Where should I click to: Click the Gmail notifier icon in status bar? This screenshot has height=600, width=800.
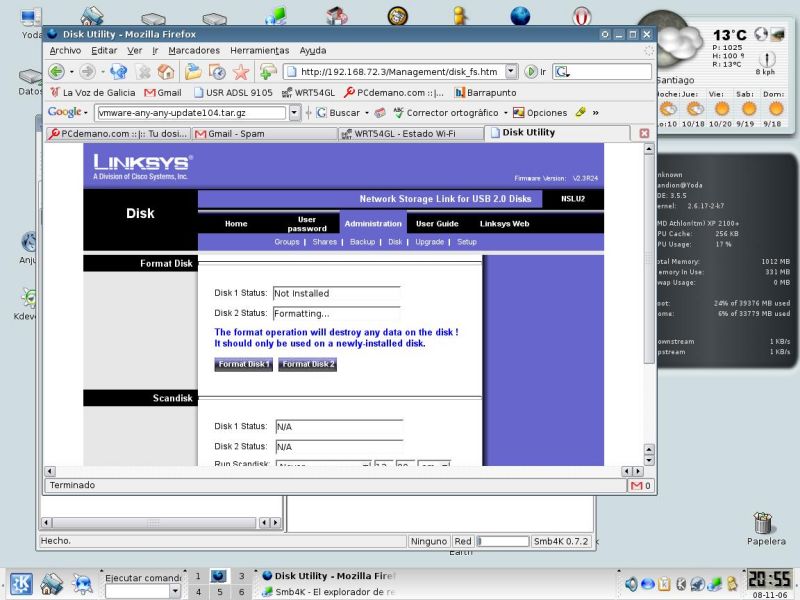coord(637,486)
